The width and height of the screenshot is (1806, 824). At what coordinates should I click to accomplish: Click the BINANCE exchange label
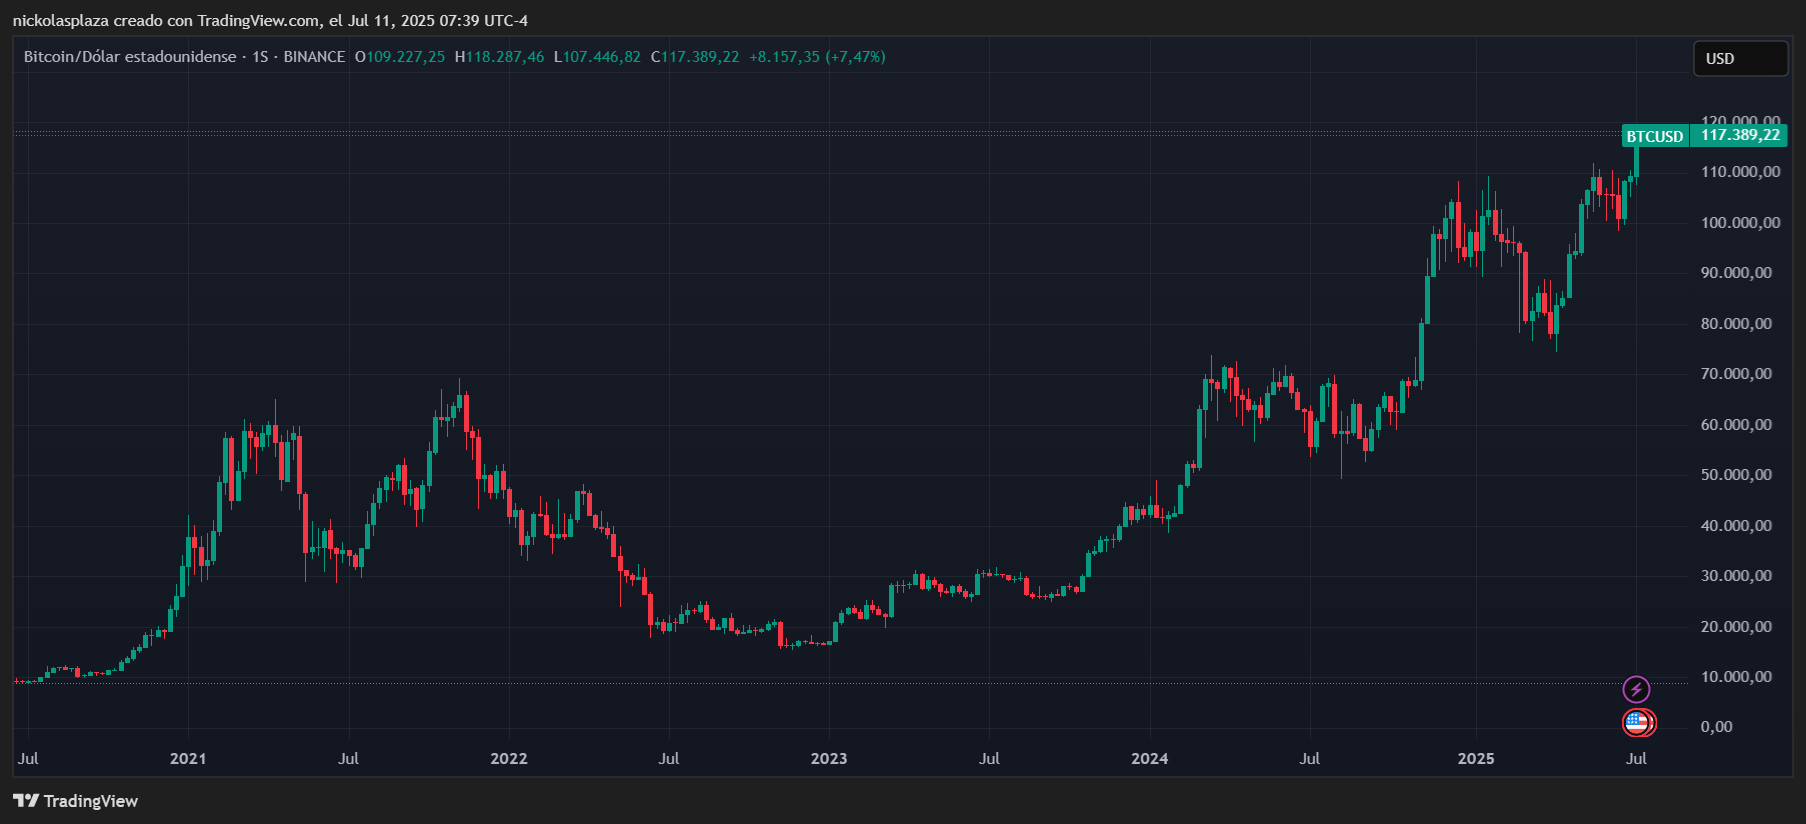pyautogui.click(x=314, y=57)
